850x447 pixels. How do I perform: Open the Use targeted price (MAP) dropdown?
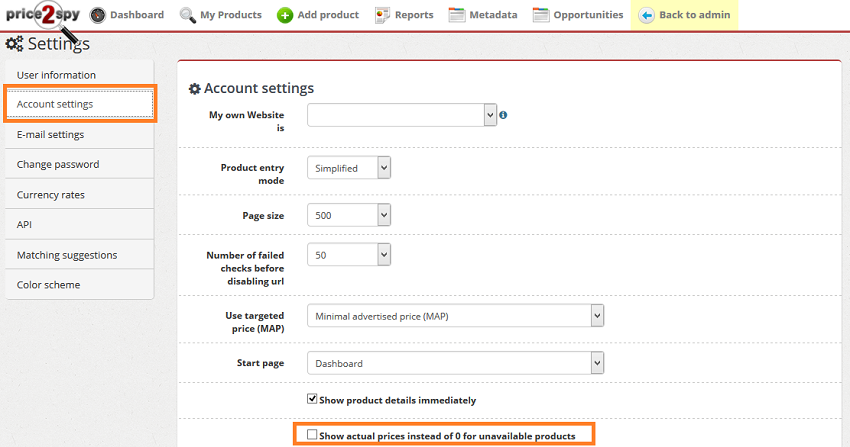coord(455,316)
